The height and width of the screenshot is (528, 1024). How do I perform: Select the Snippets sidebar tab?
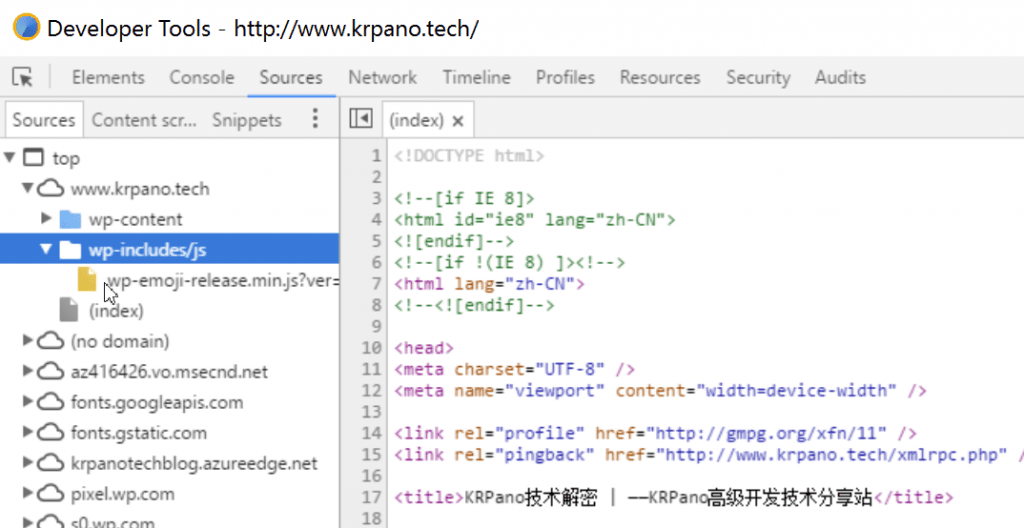[246, 120]
